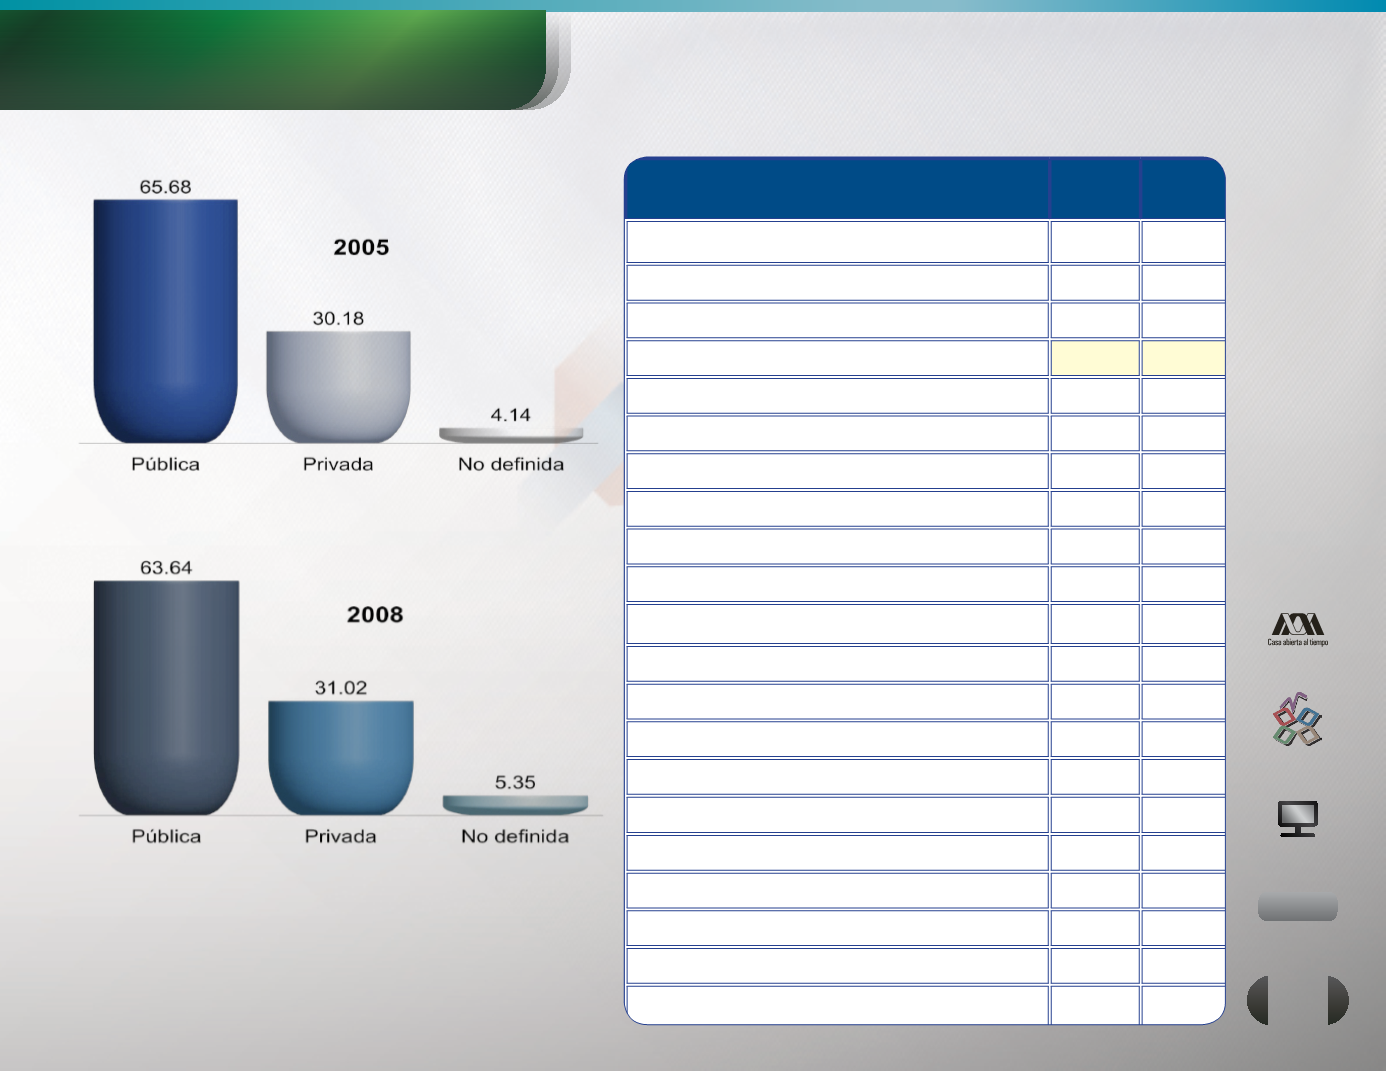Go to previous page with left semicircle button
The height and width of the screenshot is (1071, 1386).
tap(1258, 1000)
